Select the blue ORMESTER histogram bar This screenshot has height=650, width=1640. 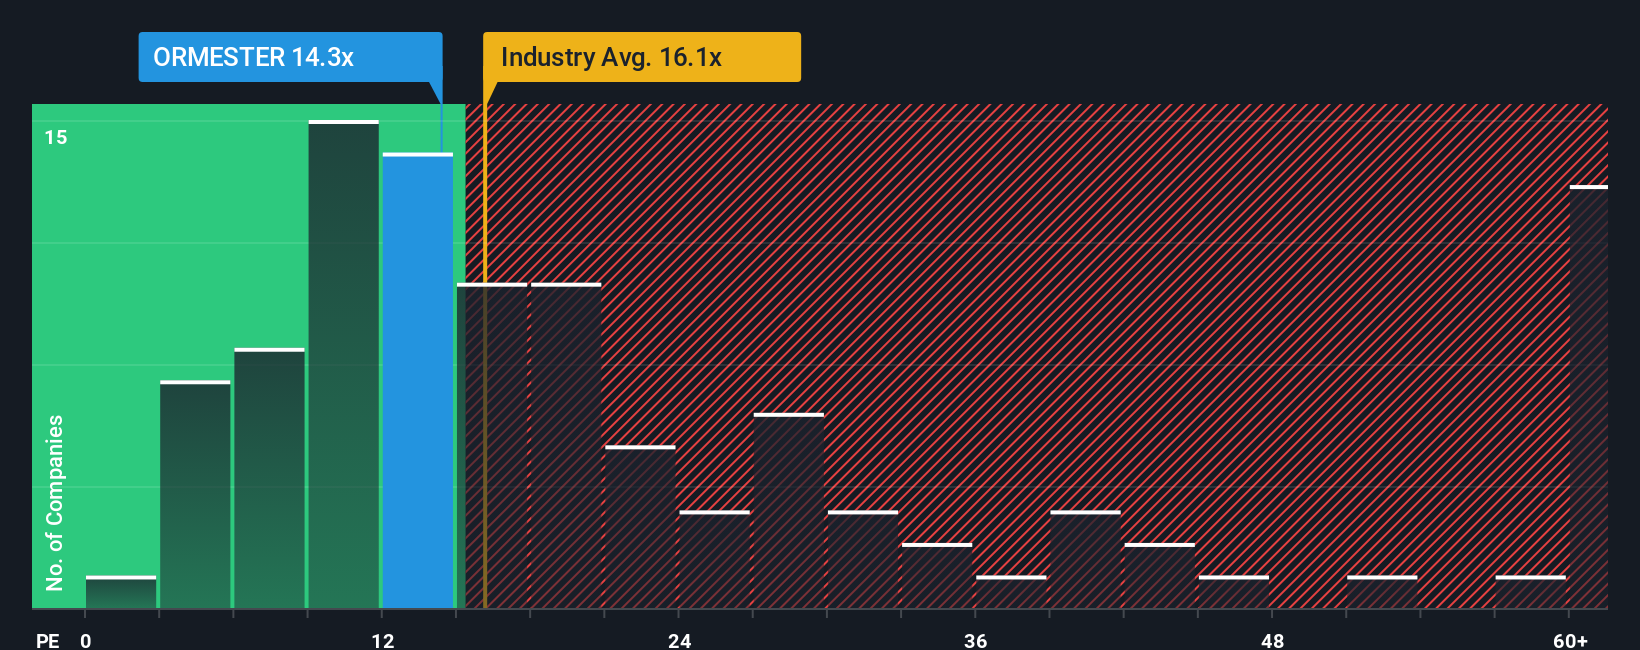click(418, 380)
